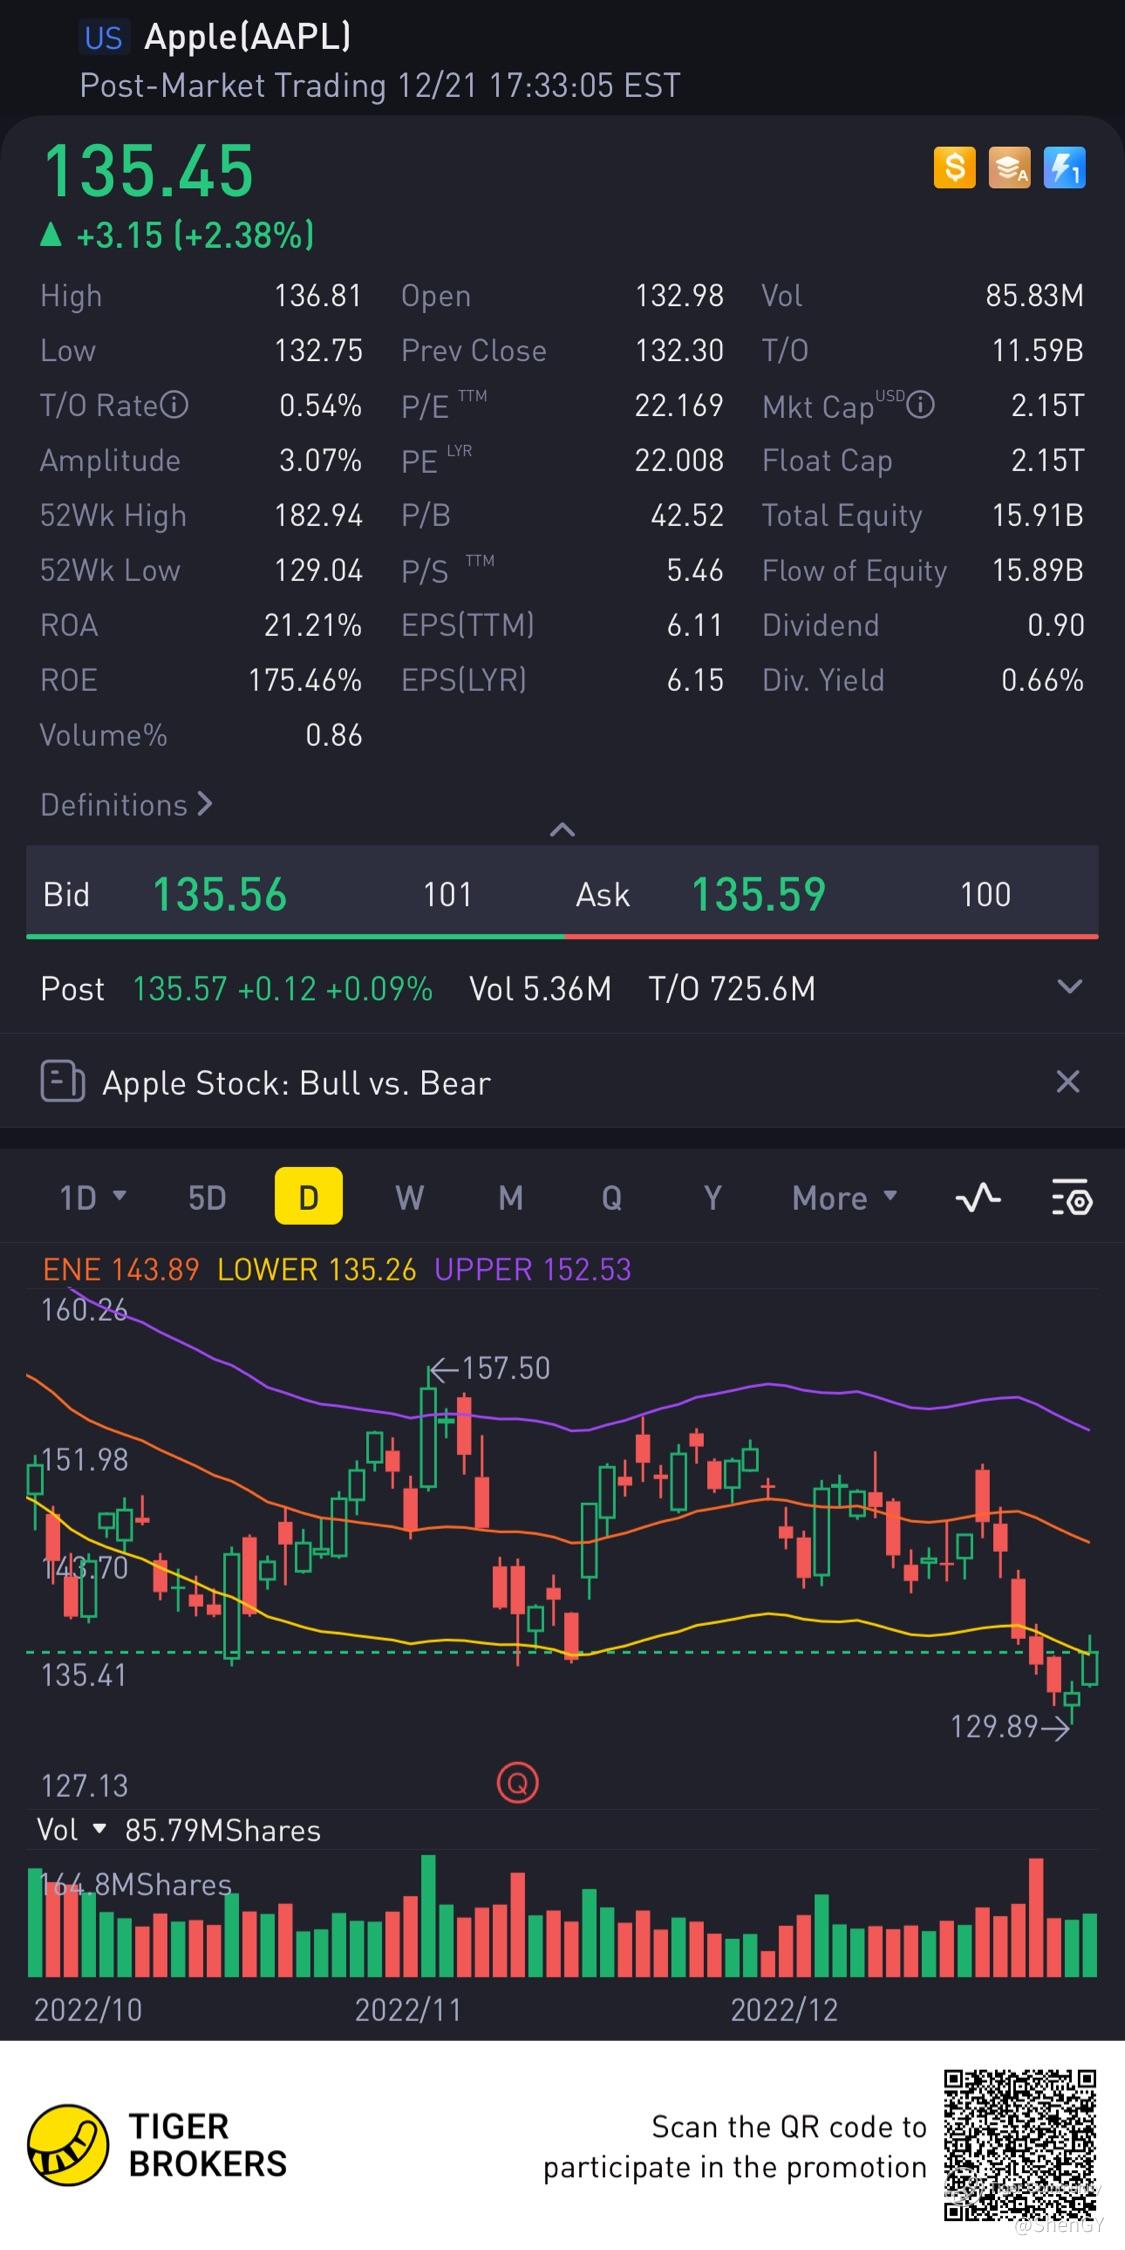
Task: Expand the Post market row chevron
Action: [x=1069, y=987]
